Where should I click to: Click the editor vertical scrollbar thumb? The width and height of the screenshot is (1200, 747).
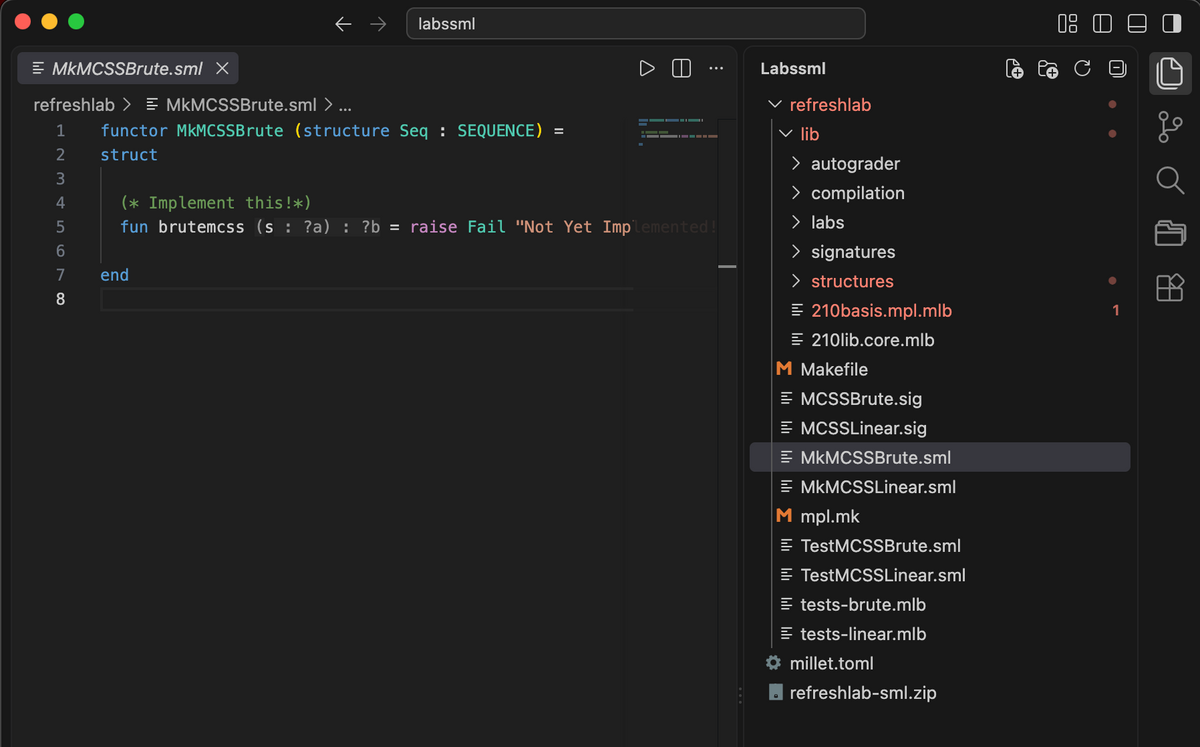pos(727,267)
